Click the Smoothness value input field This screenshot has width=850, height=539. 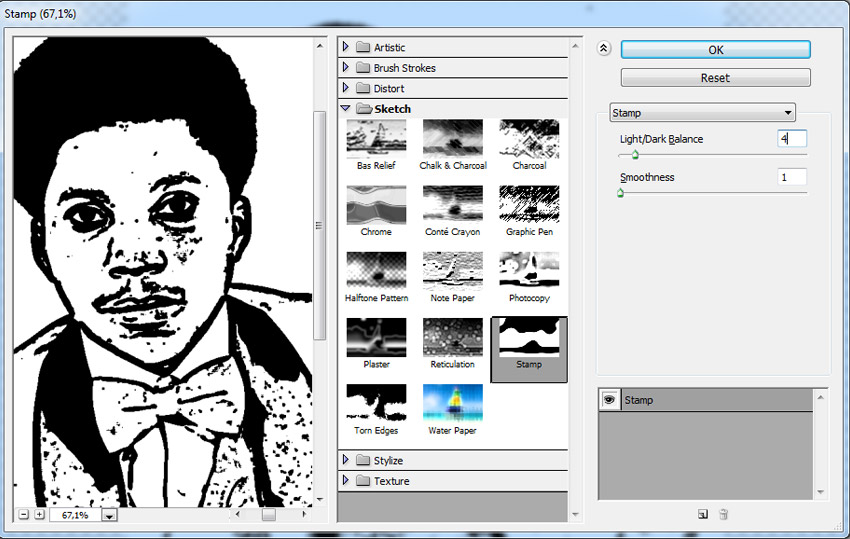(x=792, y=177)
